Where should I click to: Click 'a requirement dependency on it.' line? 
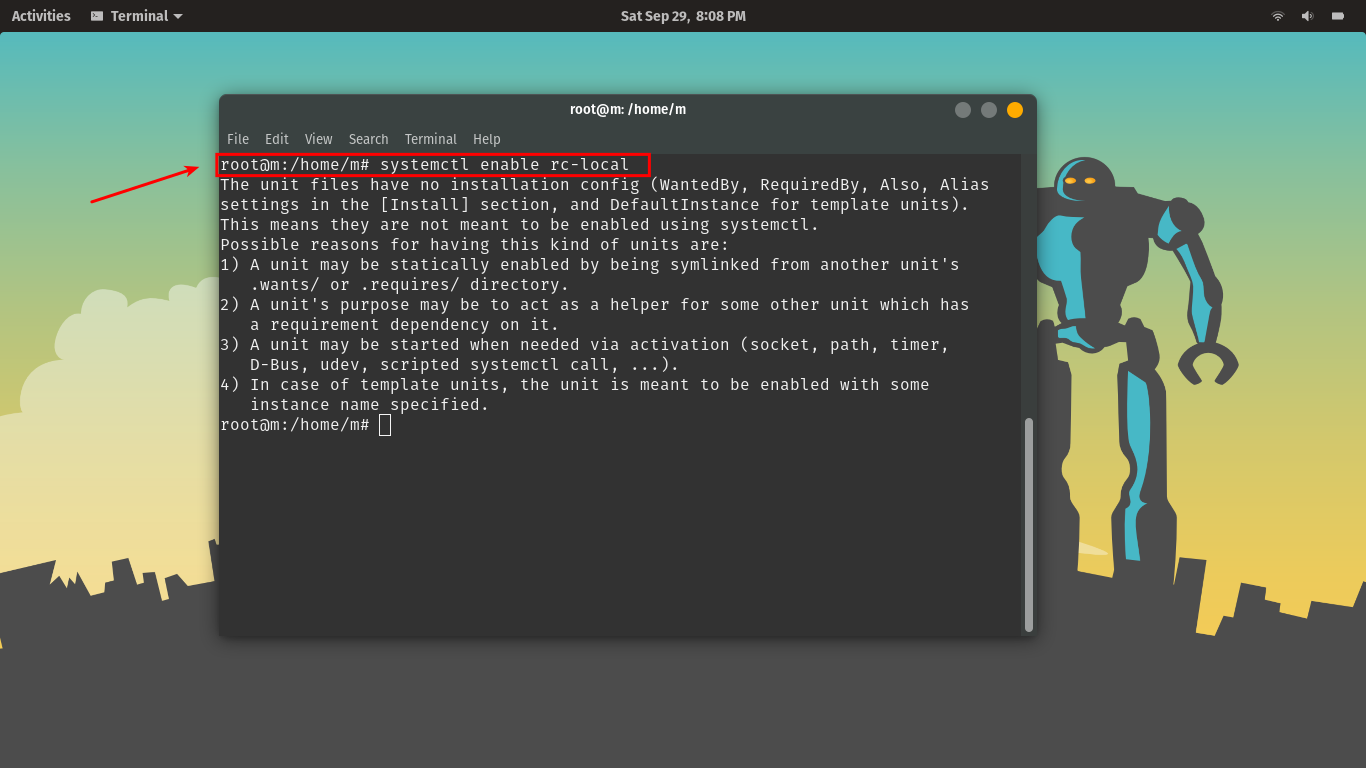[x=405, y=325]
